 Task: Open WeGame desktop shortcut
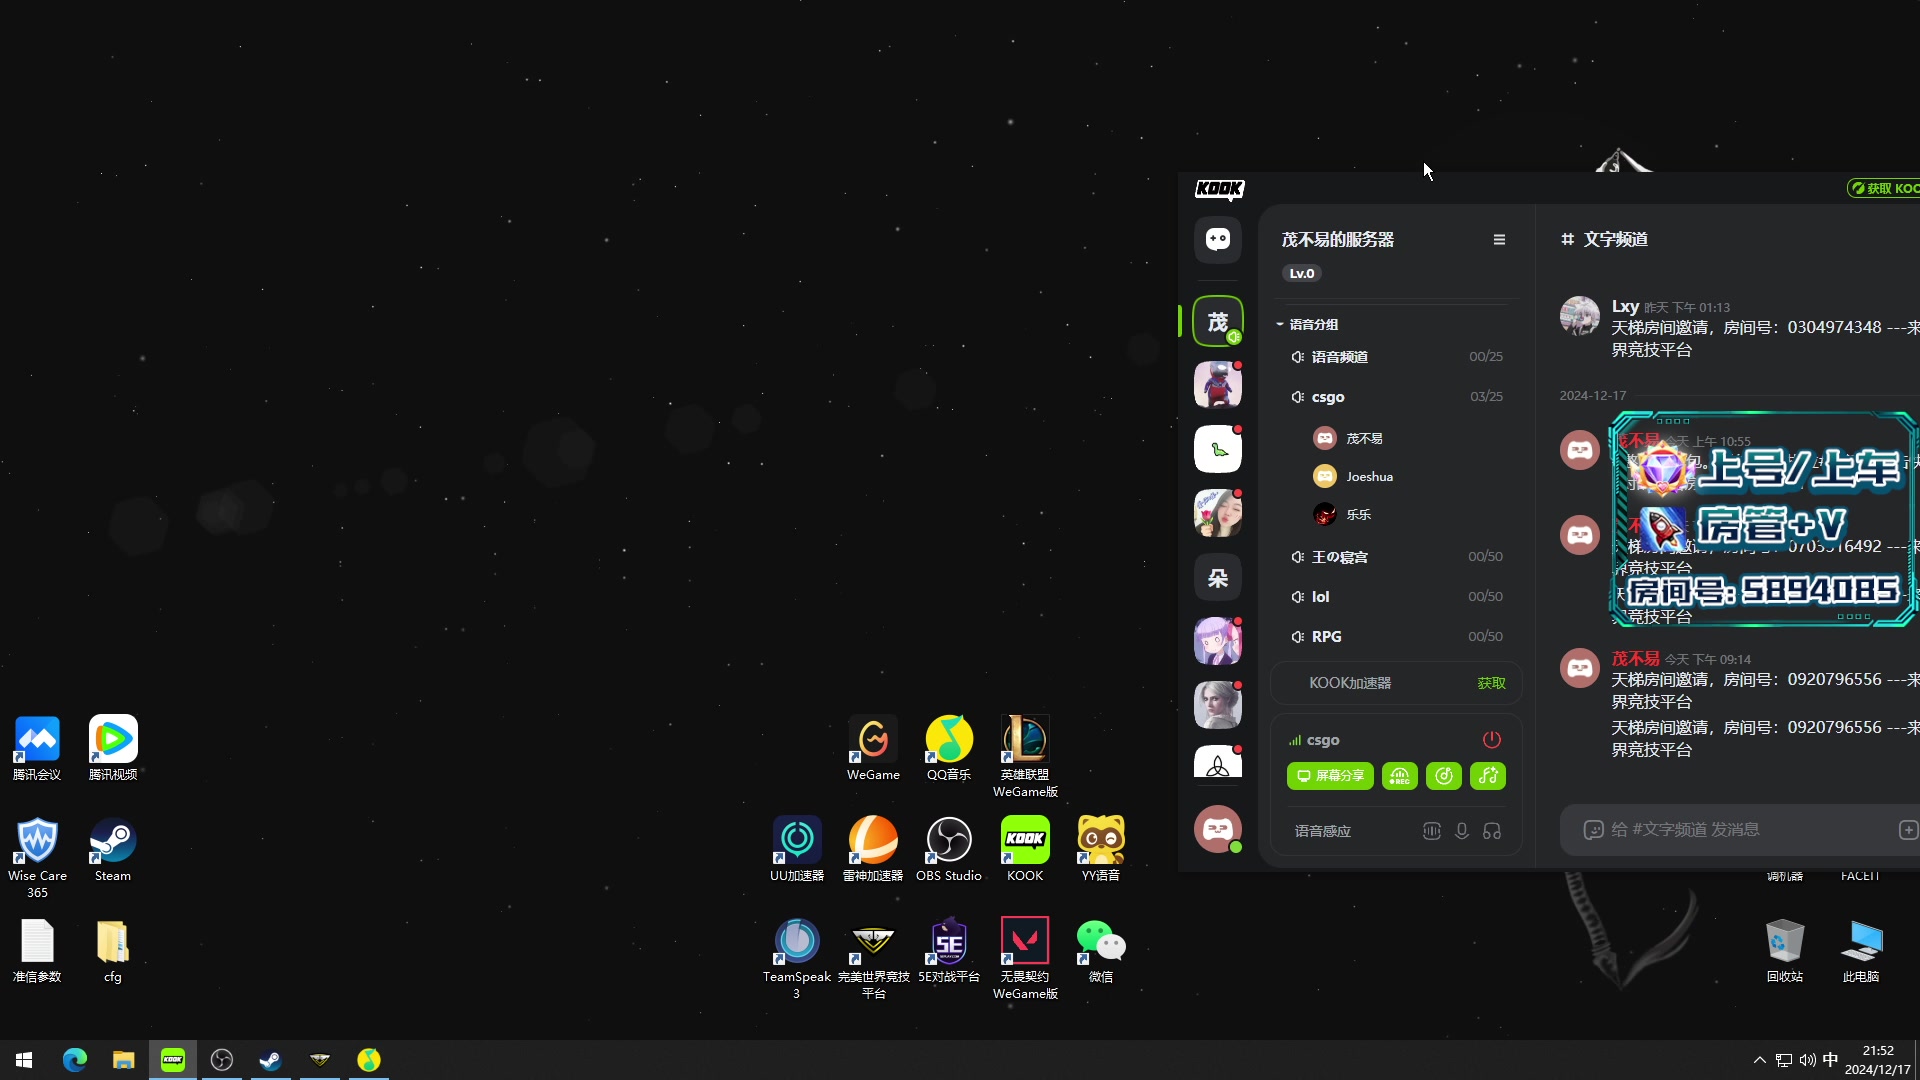pos(873,749)
